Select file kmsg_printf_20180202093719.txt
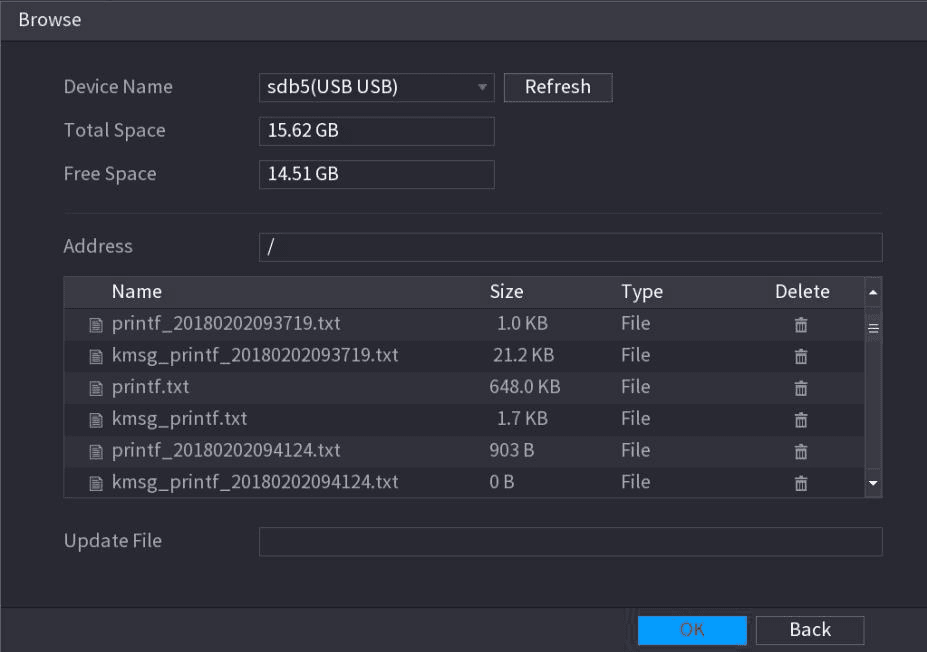This screenshot has width=927, height=652. (x=255, y=355)
